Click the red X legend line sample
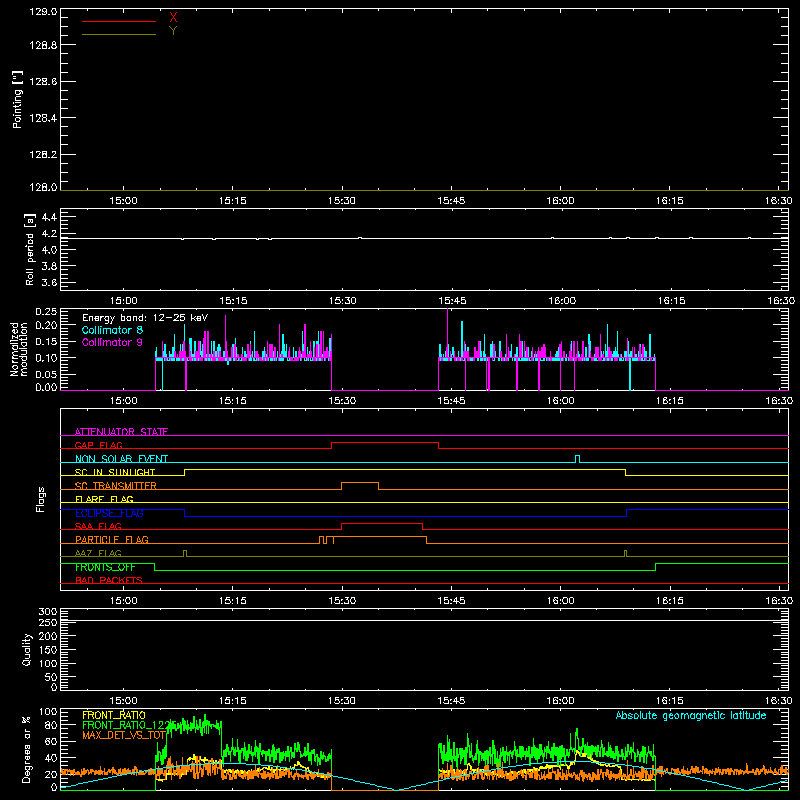 (119, 21)
